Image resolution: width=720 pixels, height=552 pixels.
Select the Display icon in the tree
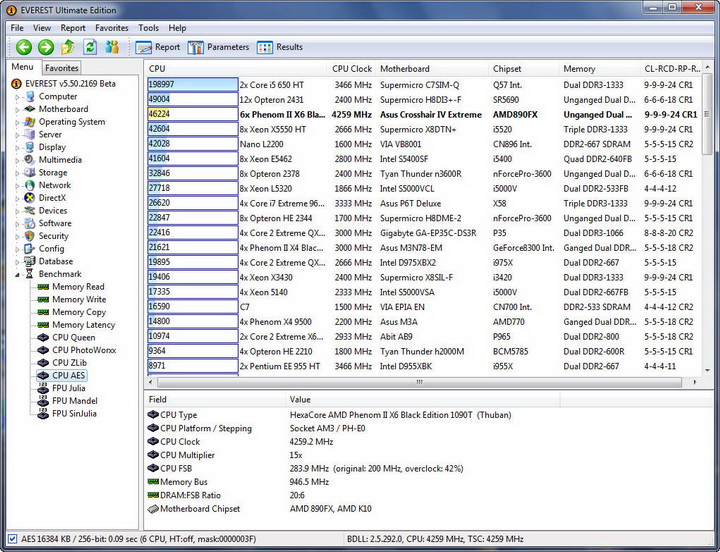[x=30, y=147]
